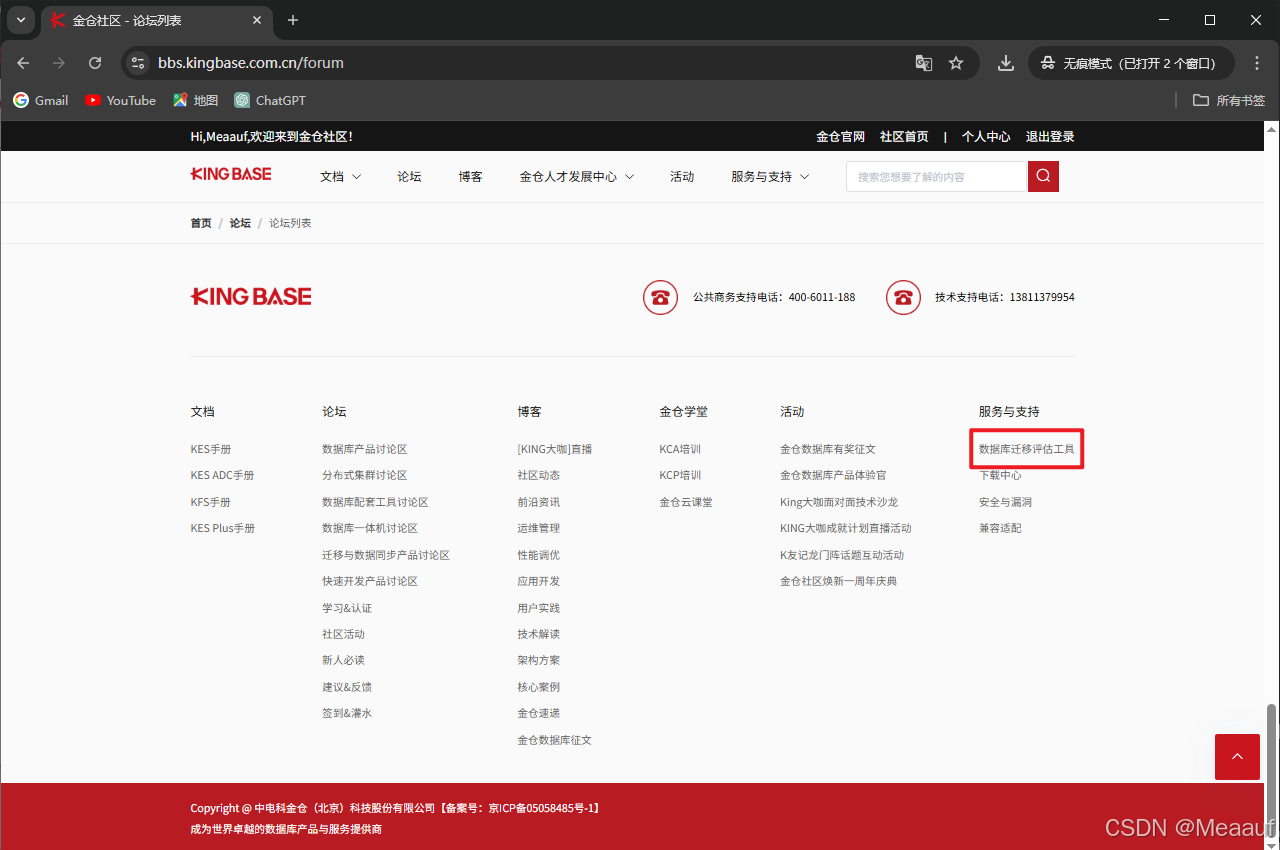Open 论坛 in the top navigation
Image resolution: width=1280 pixels, height=850 pixels.
pyautogui.click(x=409, y=176)
